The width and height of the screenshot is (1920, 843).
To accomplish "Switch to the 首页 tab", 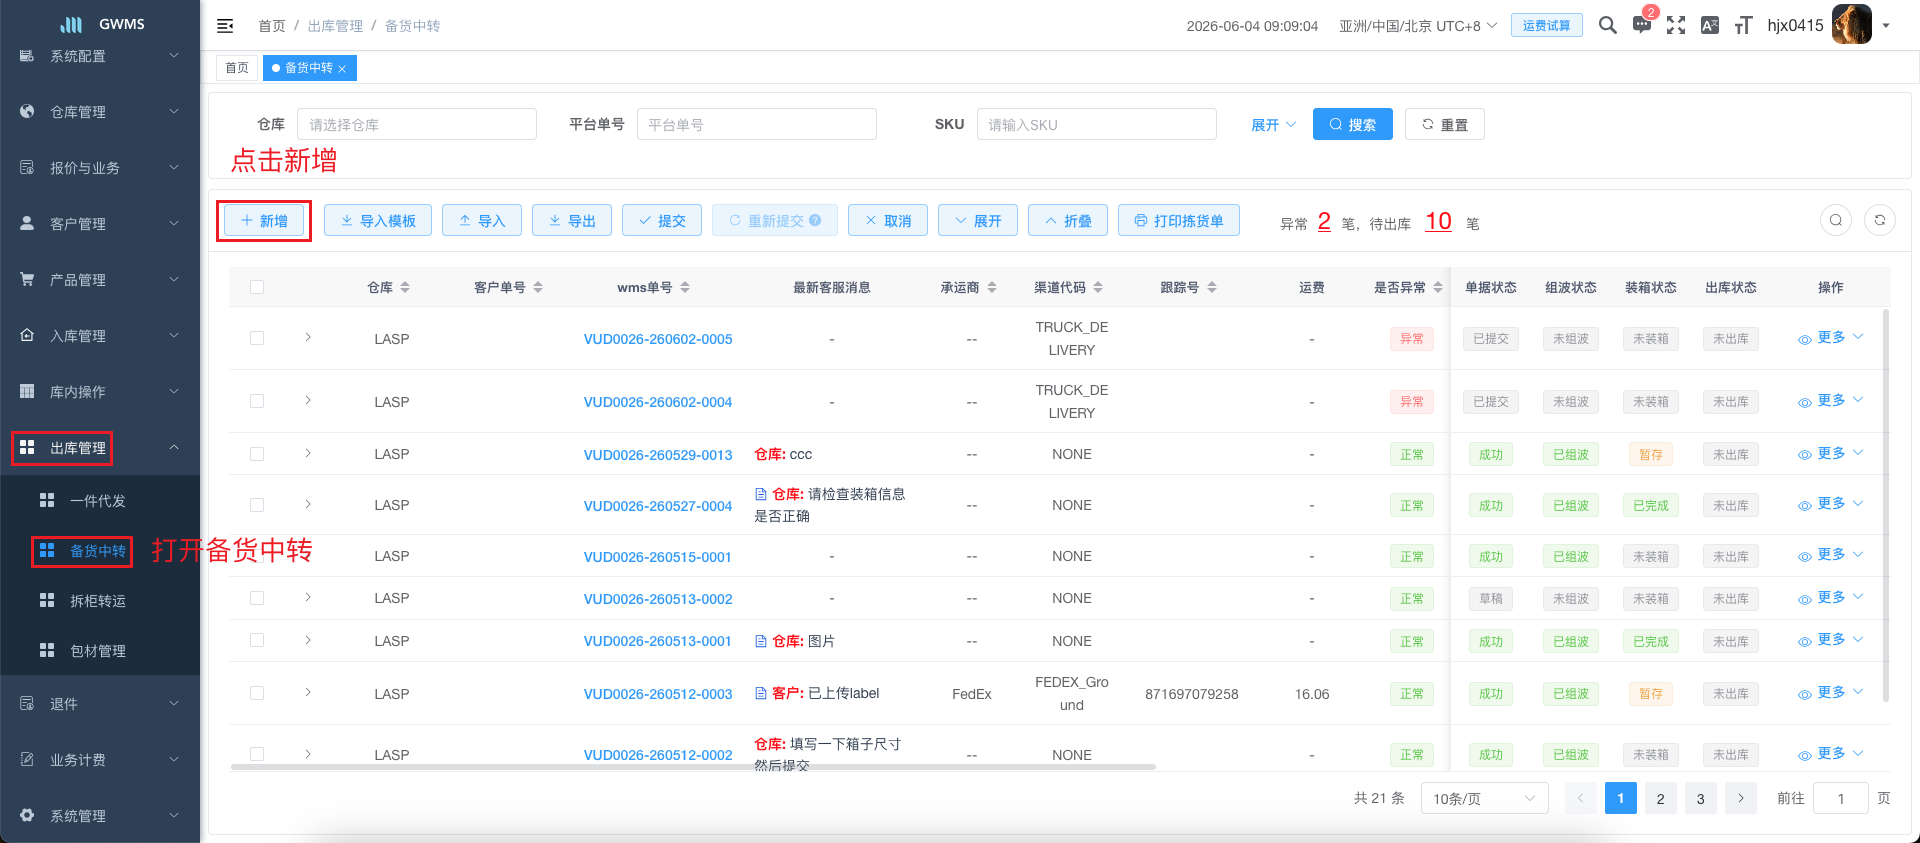I will (237, 68).
